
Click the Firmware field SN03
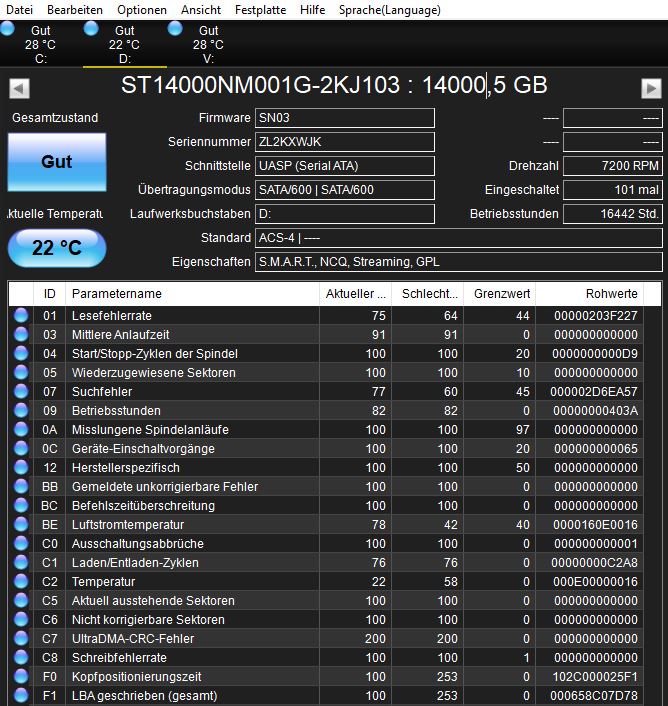click(345, 118)
